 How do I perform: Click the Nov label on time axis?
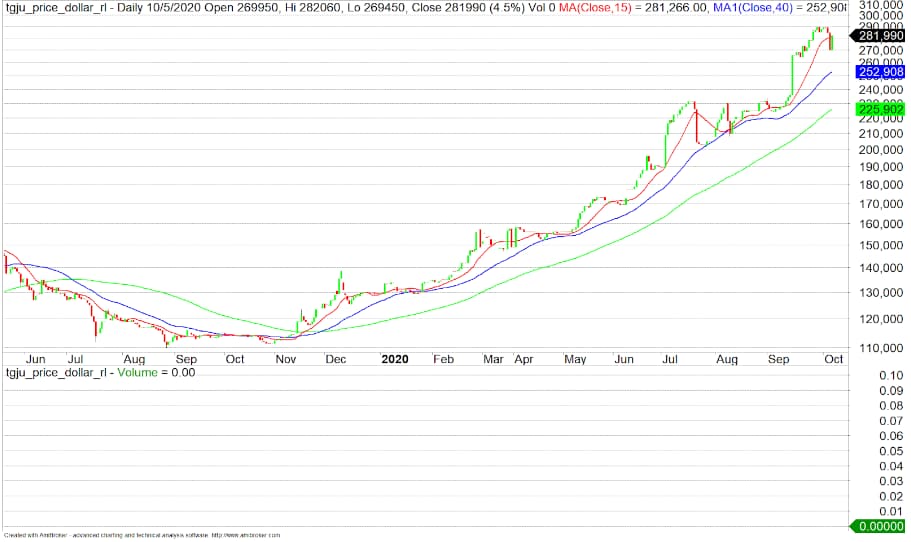(x=285, y=359)
